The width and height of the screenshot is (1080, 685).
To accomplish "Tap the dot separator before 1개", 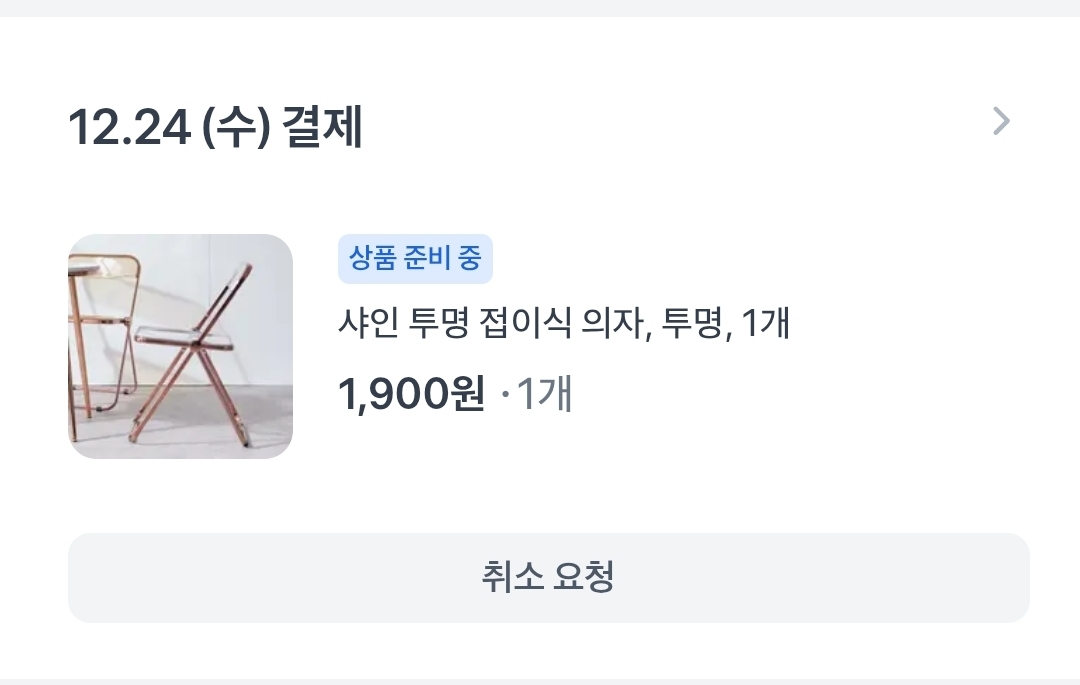I will (504, 395).
